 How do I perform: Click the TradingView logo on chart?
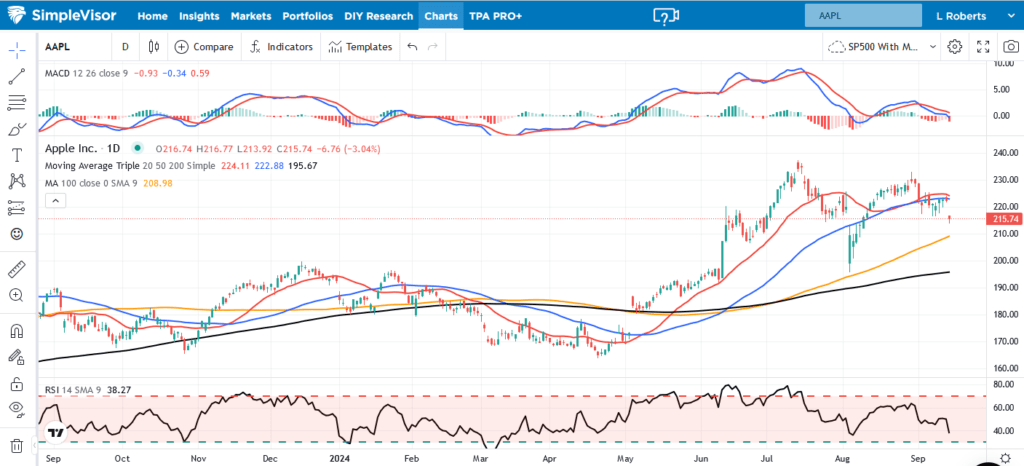(56, 432)
